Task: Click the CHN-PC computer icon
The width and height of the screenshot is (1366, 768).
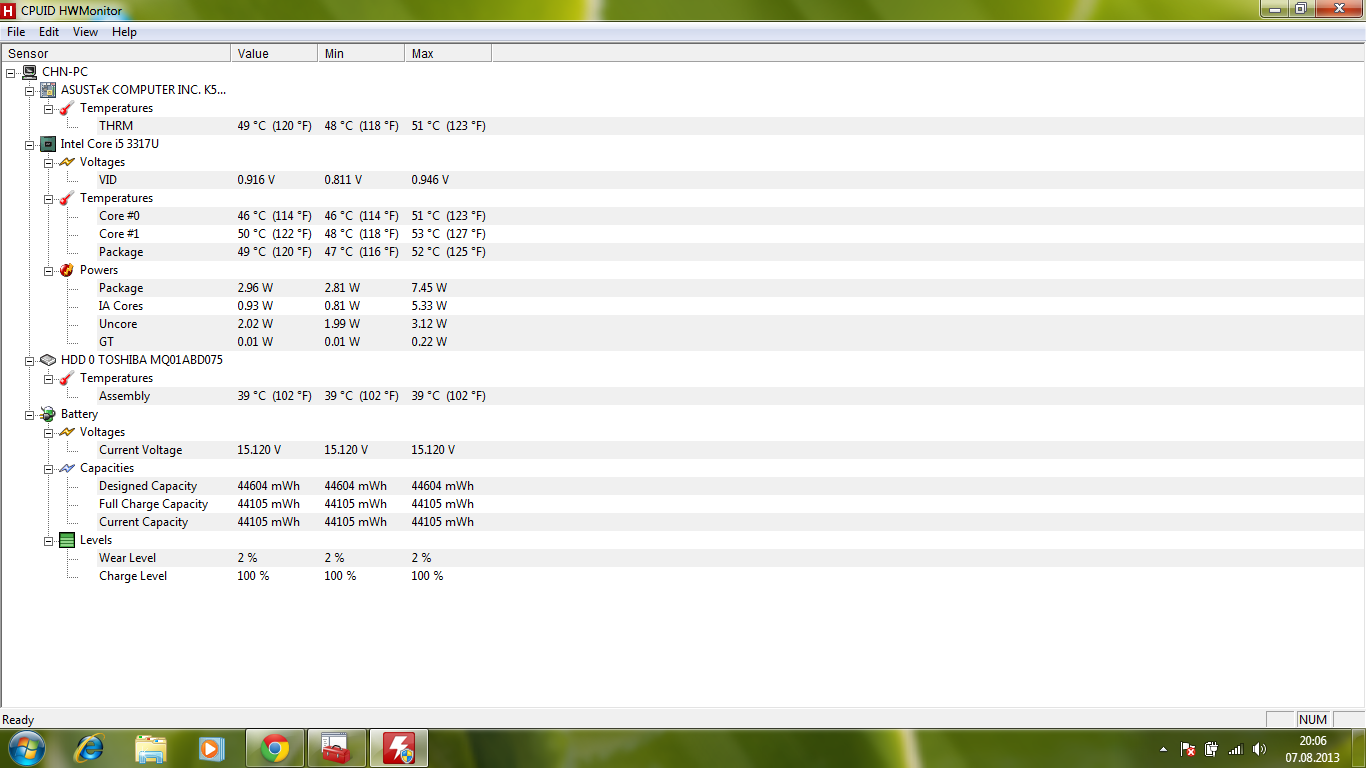Action: [30, 72]
